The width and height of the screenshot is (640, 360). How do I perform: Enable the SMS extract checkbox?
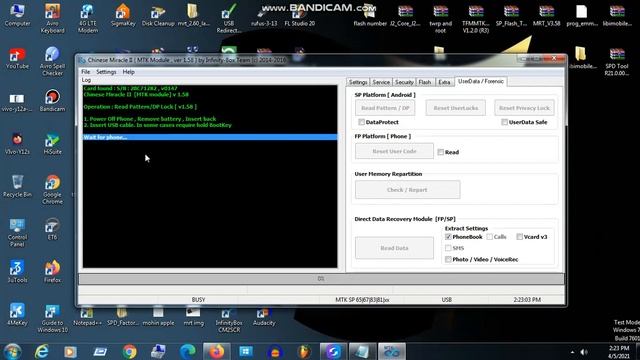tap(448, 248)
